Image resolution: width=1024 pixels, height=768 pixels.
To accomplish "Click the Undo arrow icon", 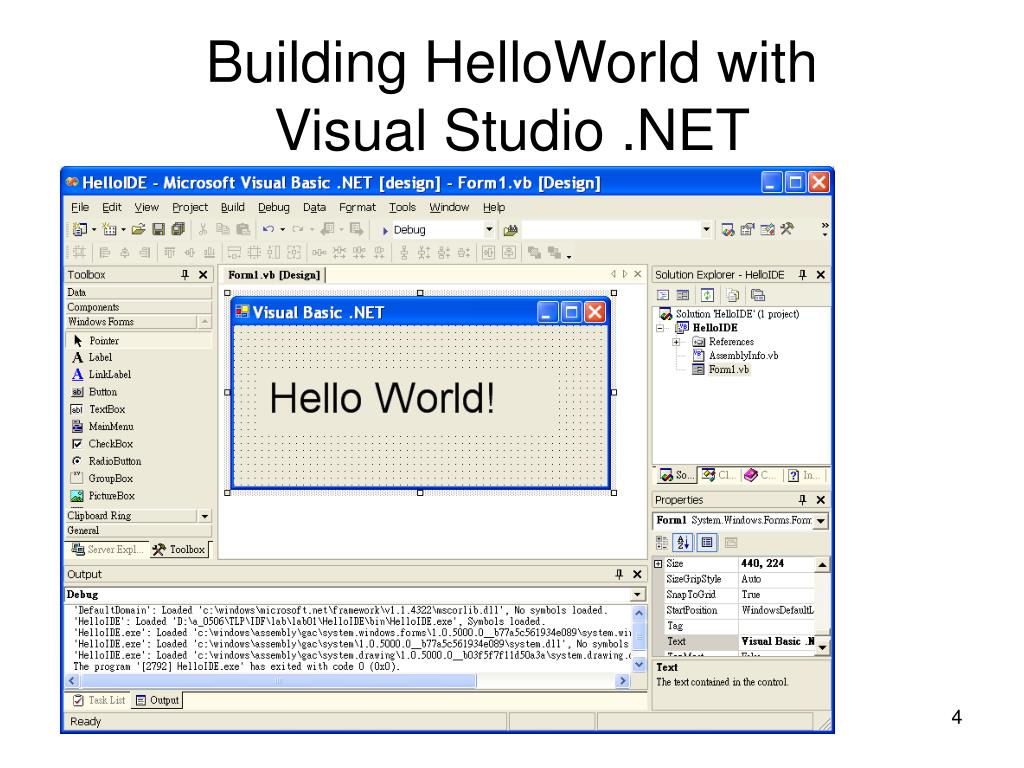I will tap(268, 229).
